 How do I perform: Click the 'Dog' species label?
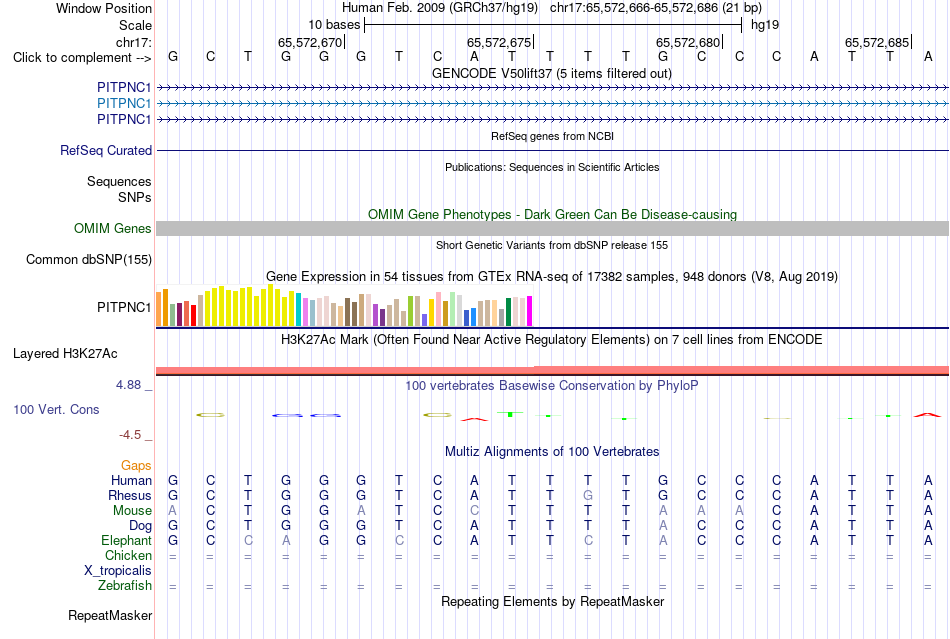point(141,526)
